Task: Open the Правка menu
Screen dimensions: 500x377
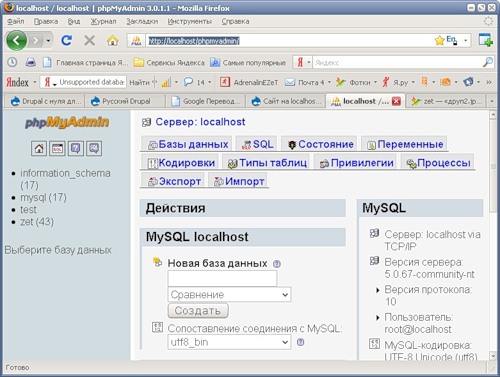Action: pyautogui.click(x=46, y=21)
